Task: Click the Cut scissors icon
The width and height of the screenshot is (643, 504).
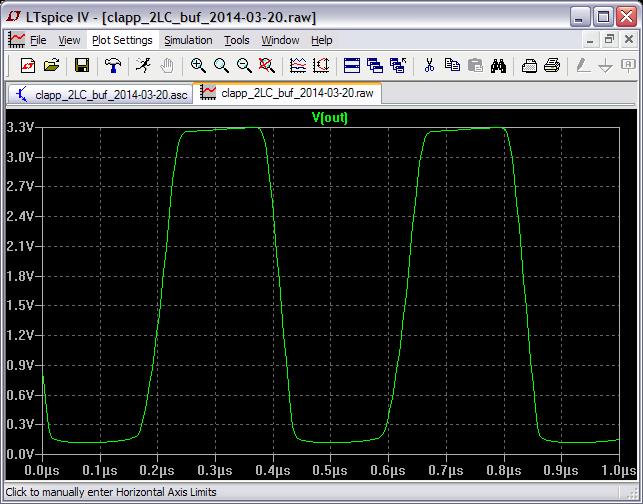Action: pyautogui.click(x=429, y=66)
